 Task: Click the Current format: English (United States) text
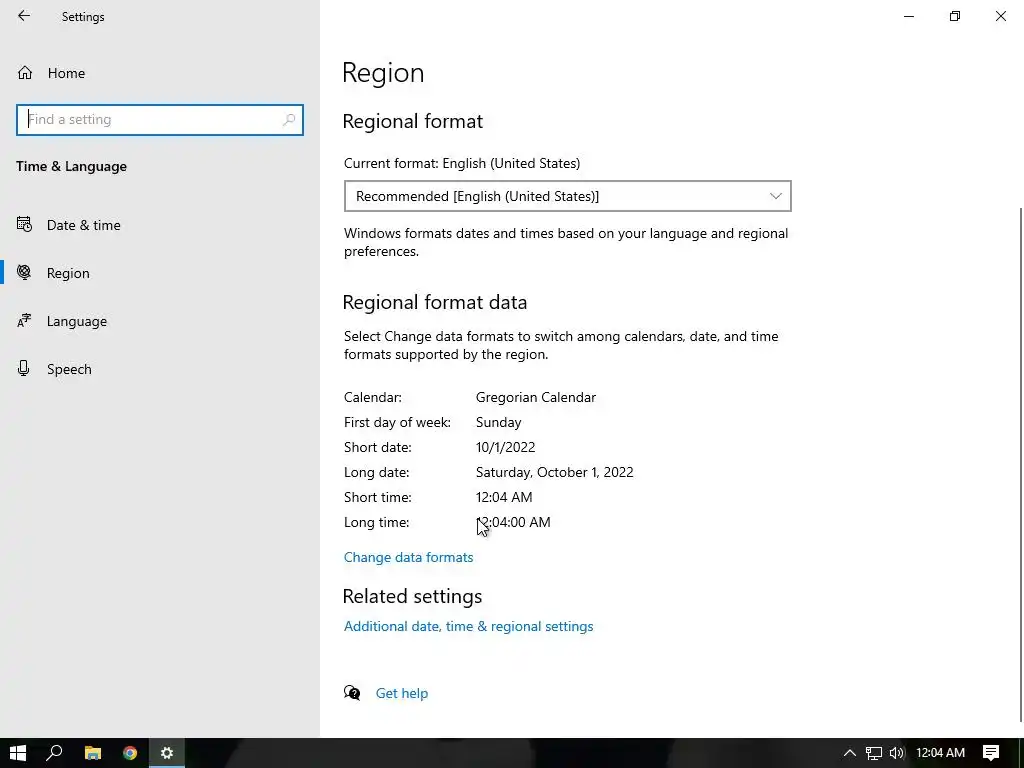[x=462, y=163]
